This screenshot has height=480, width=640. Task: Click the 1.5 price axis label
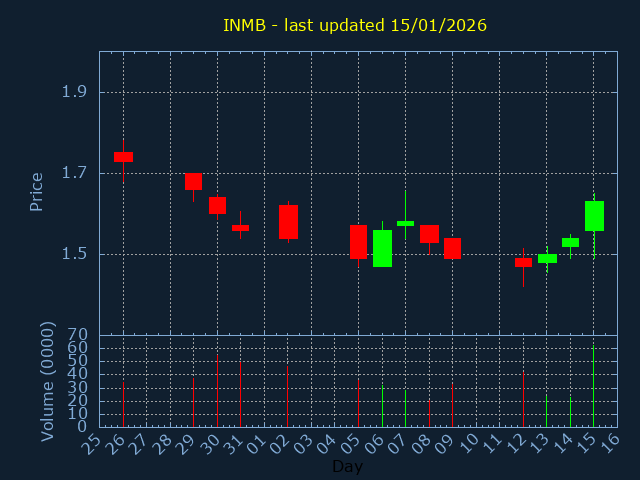tap(75, 254)
